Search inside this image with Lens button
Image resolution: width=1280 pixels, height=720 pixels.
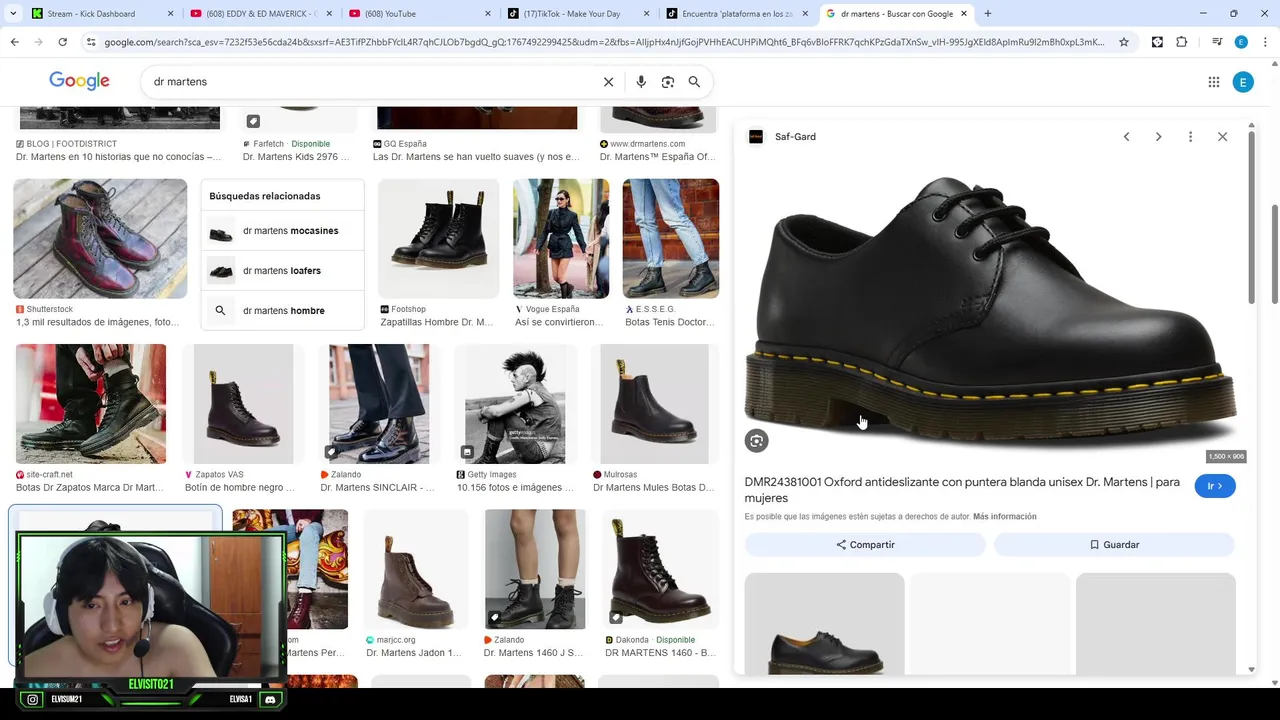756,441
